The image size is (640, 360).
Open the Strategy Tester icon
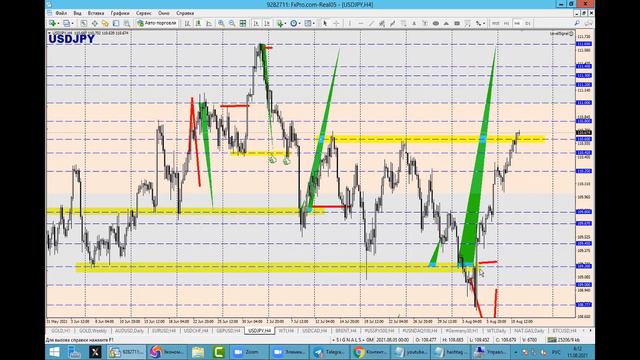127,23
